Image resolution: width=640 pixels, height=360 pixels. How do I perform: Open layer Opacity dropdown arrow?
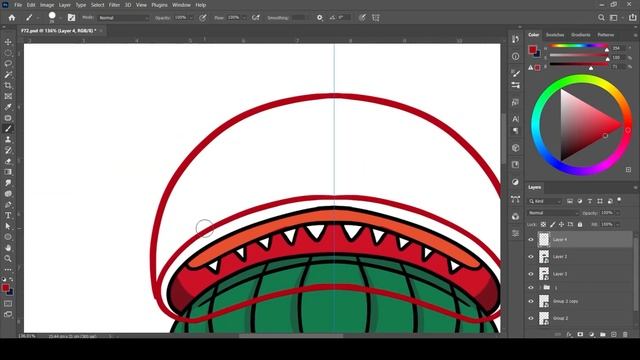(x=617, y=213)
